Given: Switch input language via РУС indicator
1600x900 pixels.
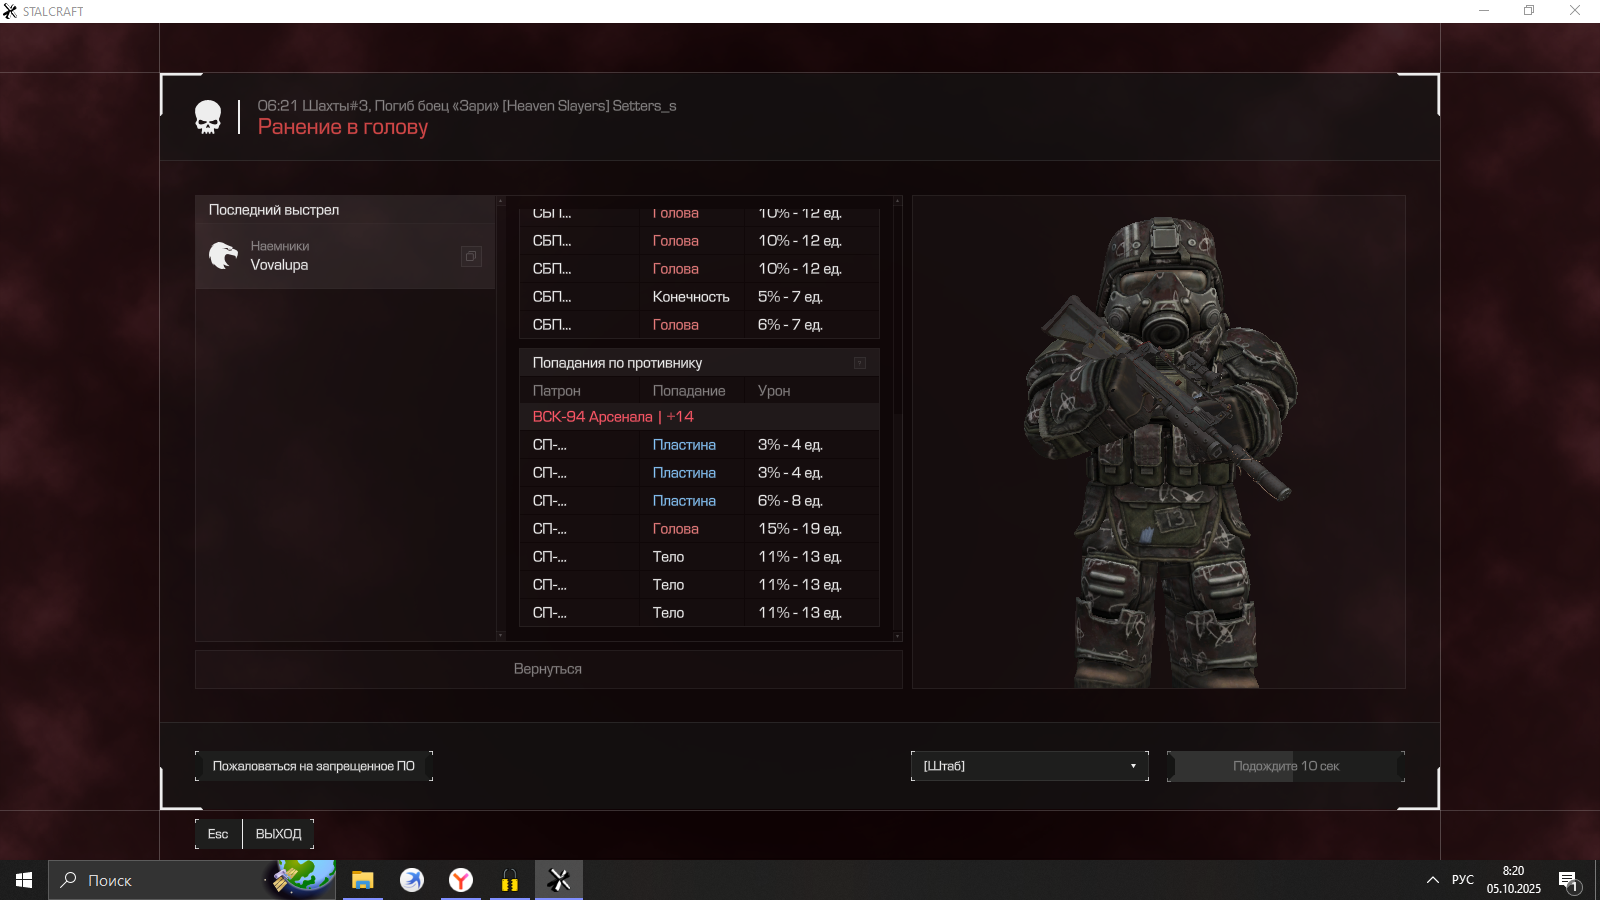Looking at the screenshot, I should pyautogui.click(x=1462, y=880).
